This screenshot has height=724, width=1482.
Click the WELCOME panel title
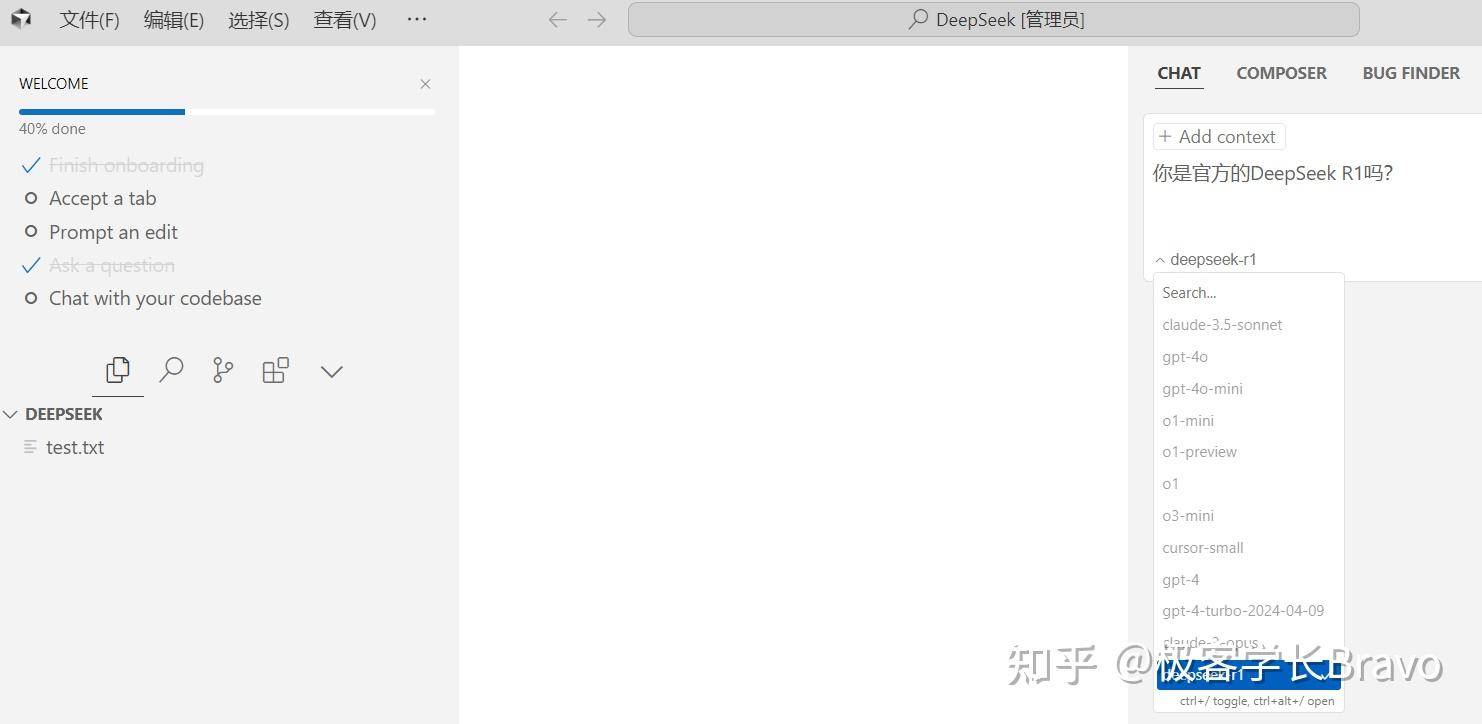coord(54,84)
